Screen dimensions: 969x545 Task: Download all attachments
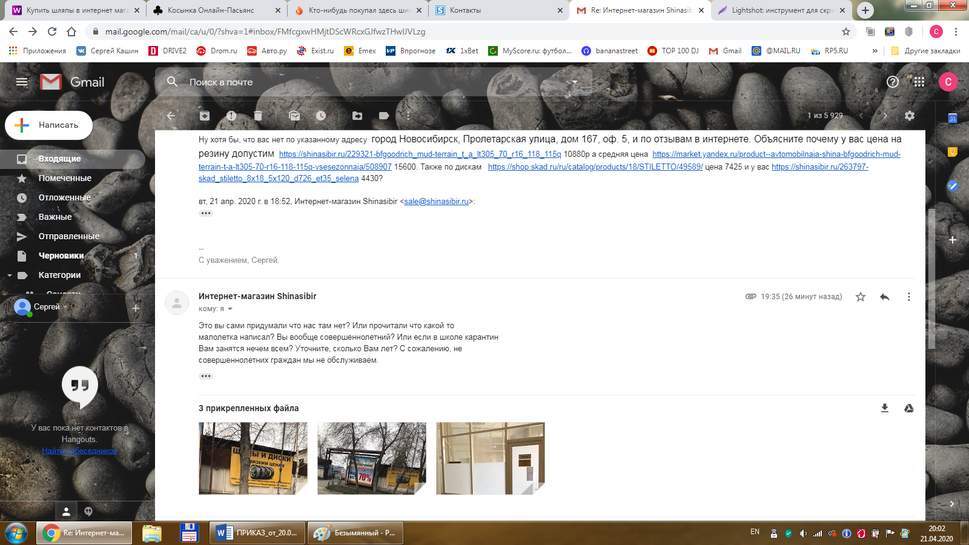[884, 408]
